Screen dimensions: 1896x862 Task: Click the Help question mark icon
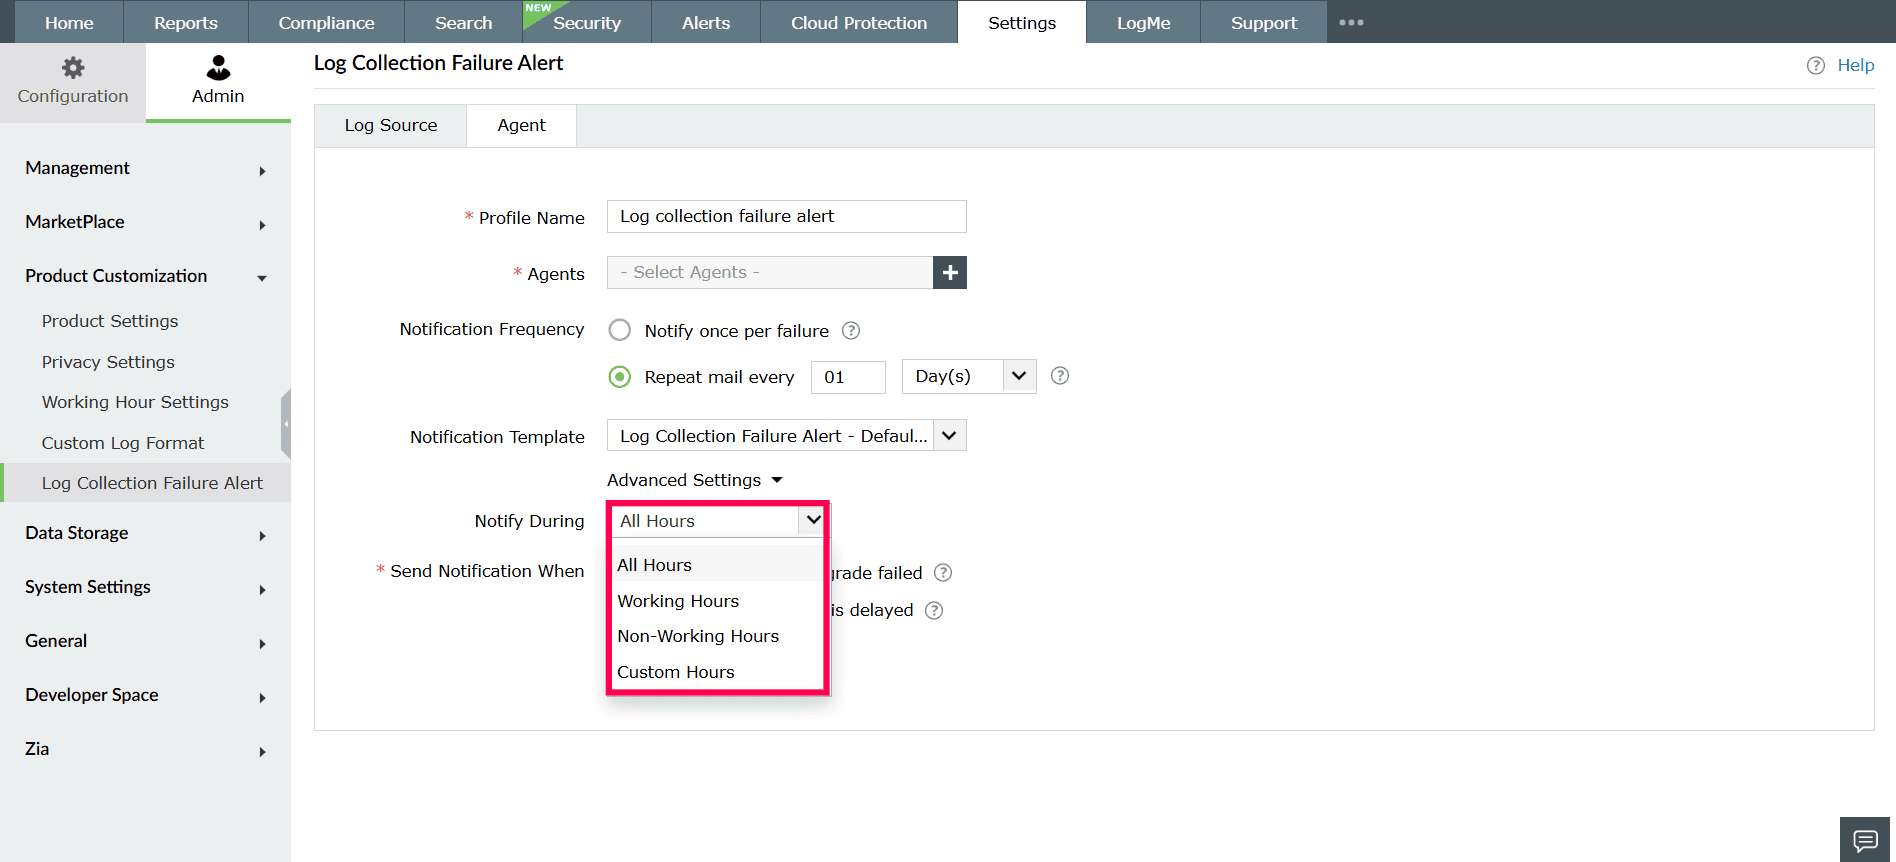[1816, 65]
